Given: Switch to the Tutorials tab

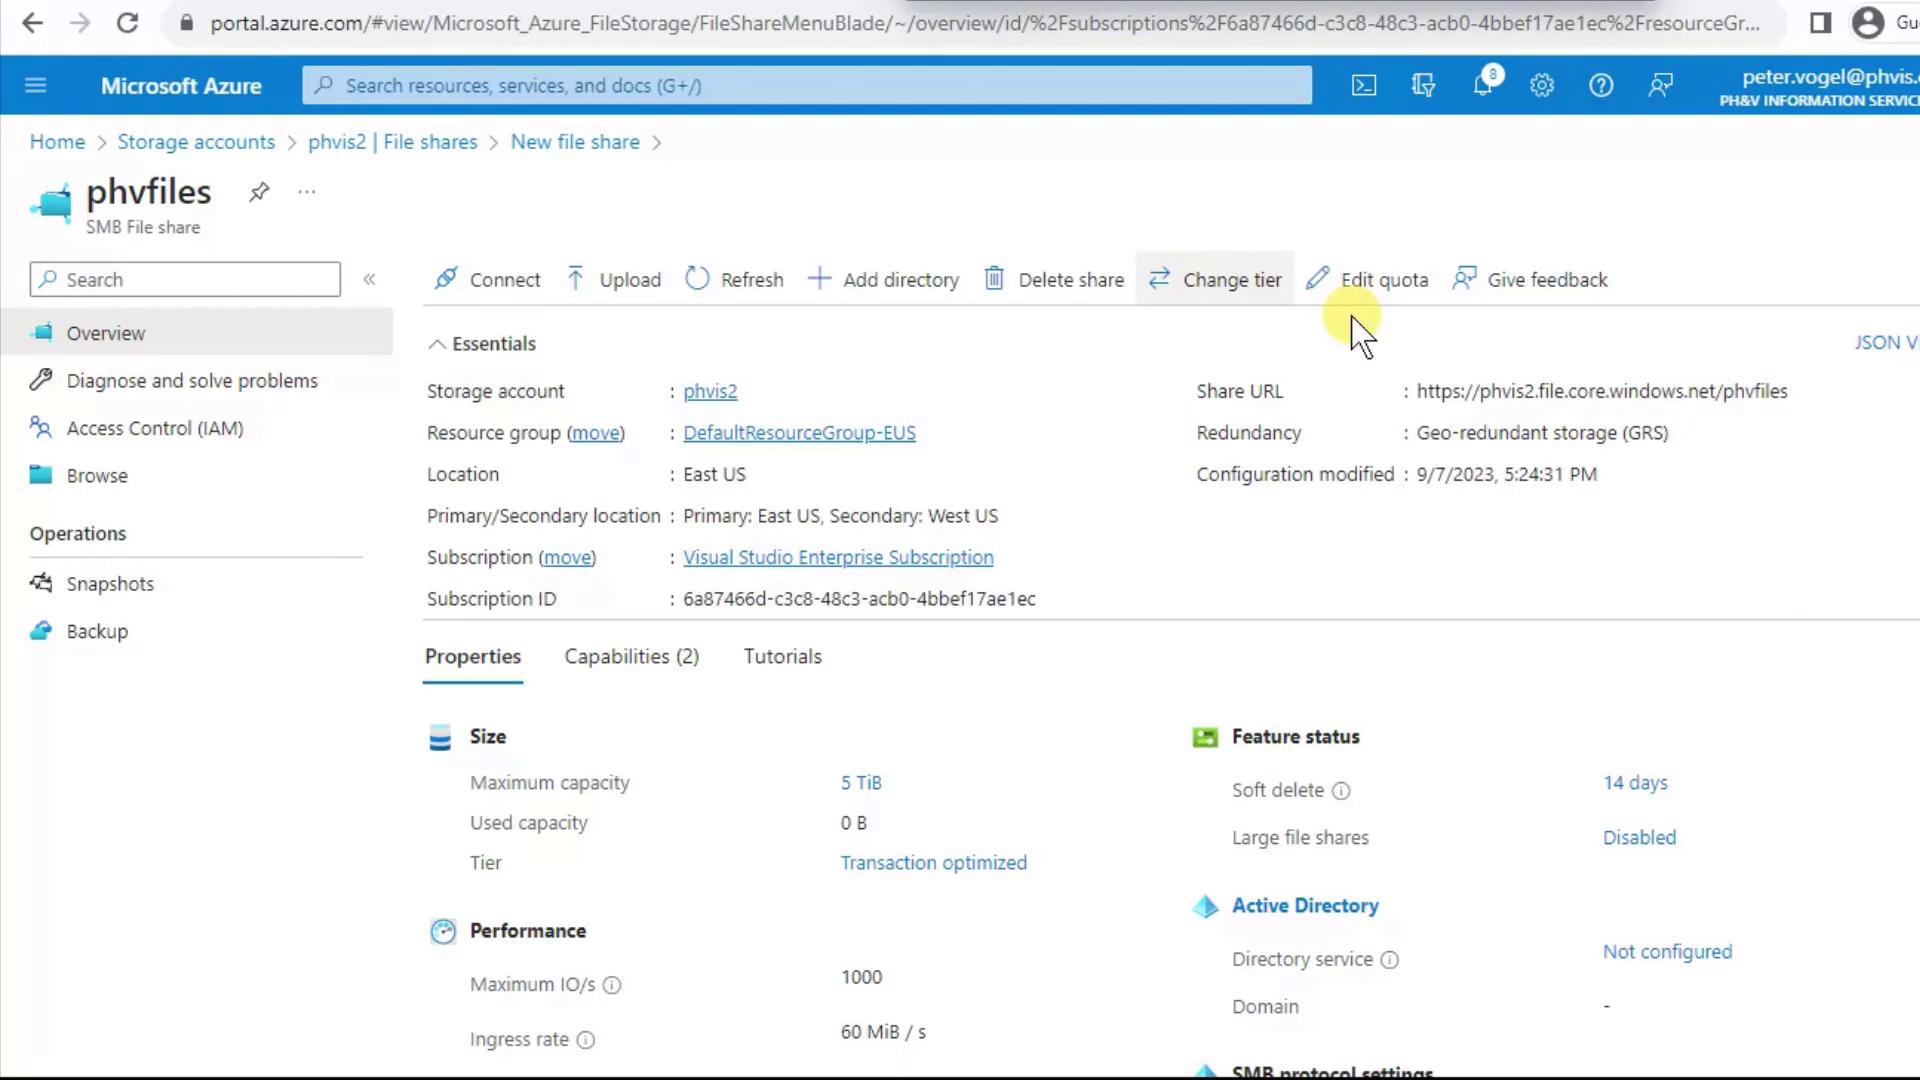Looking at the screenshot, I should pyautogui.click(x=782, y=657).
